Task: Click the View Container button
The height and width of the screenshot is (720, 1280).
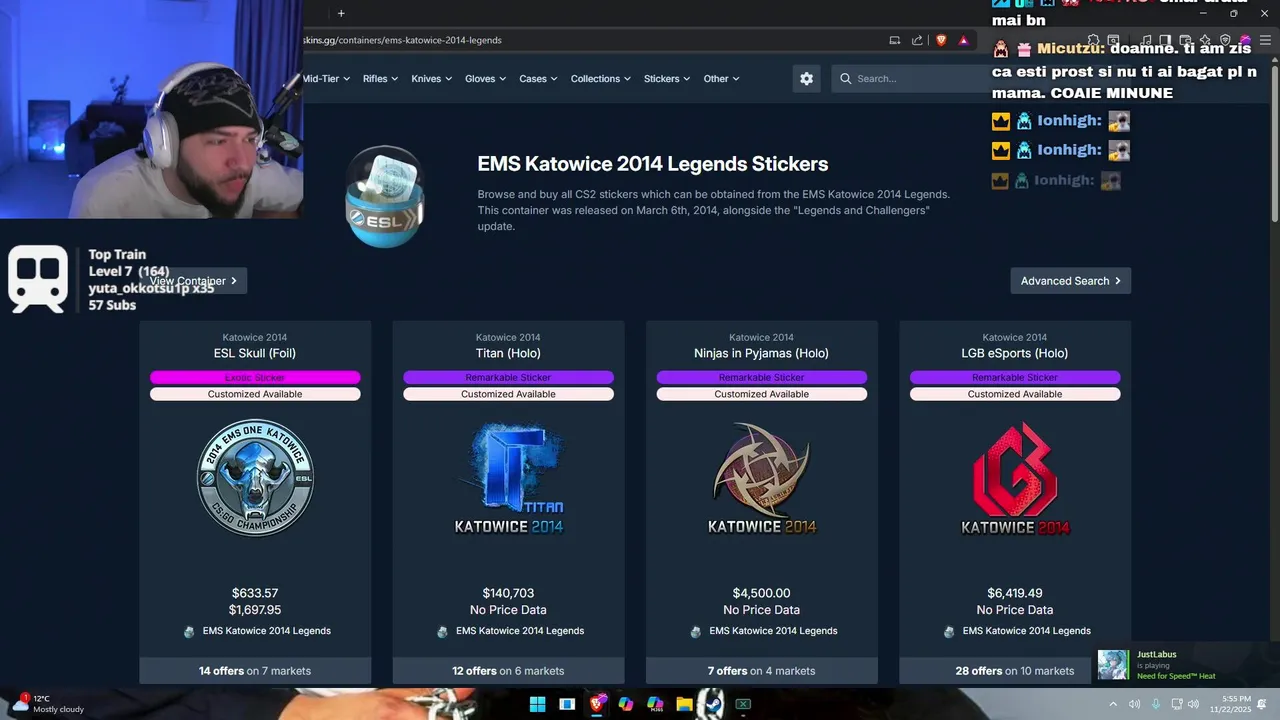Action: point(193,281)
